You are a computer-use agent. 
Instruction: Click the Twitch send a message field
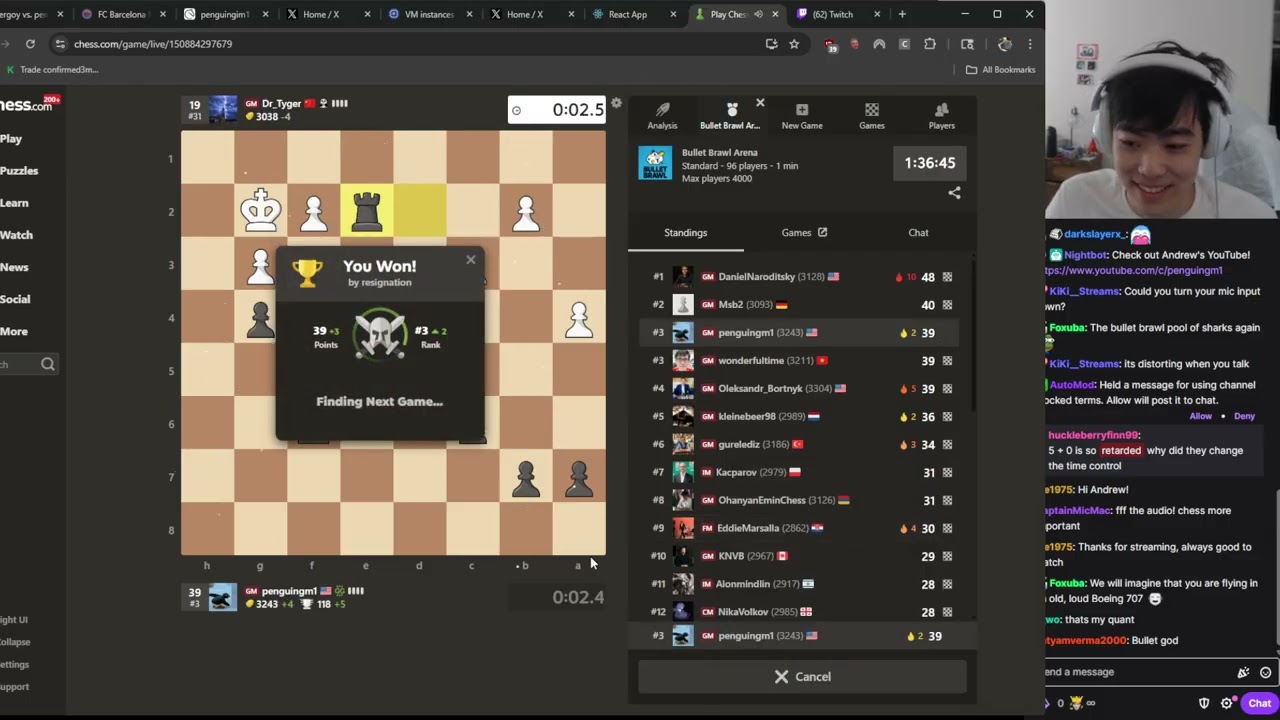[x=1138, y=672]
